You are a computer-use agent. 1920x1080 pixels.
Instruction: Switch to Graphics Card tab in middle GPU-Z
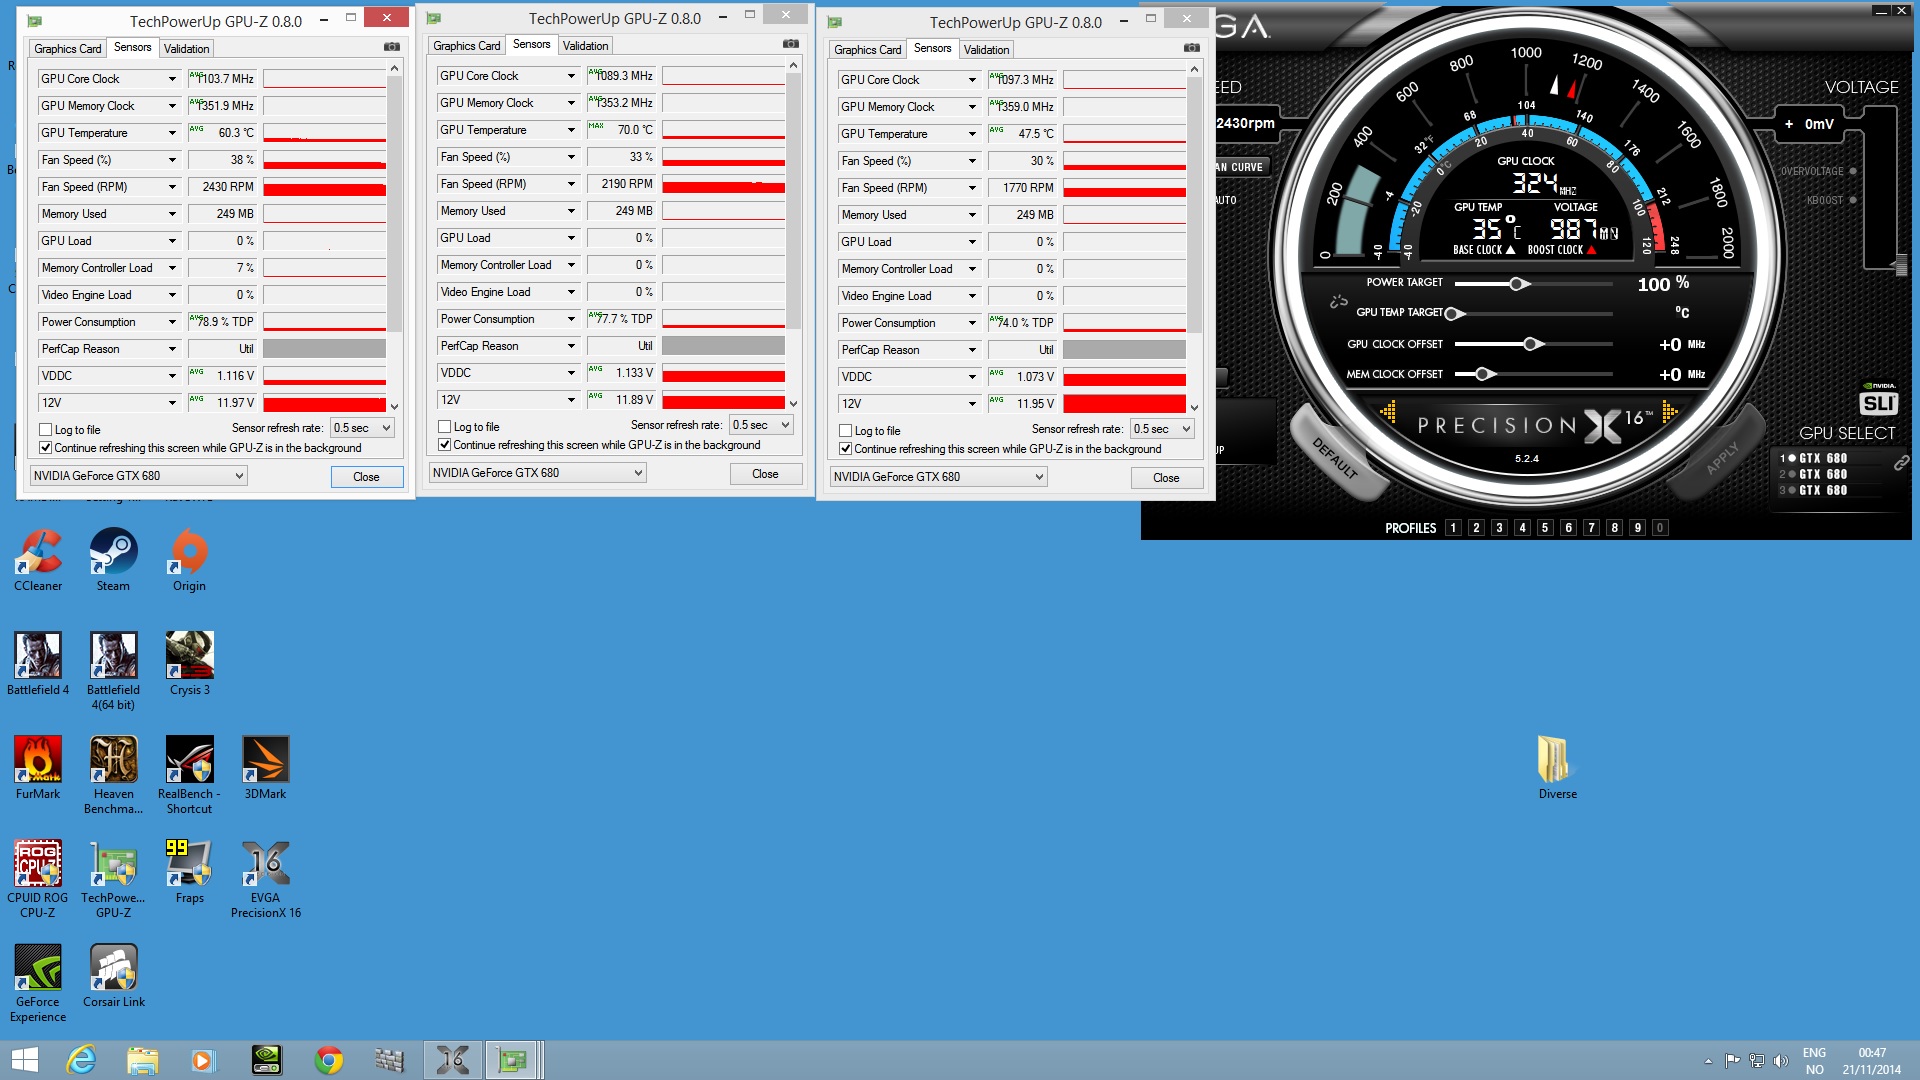(x=466, y=46)
